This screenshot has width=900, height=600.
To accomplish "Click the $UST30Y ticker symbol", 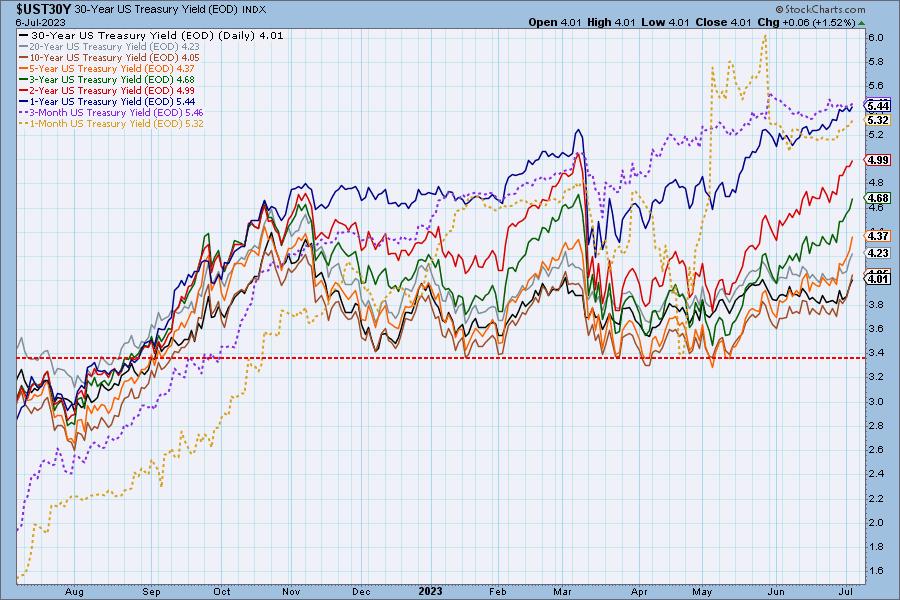I will tap(44, 9).
